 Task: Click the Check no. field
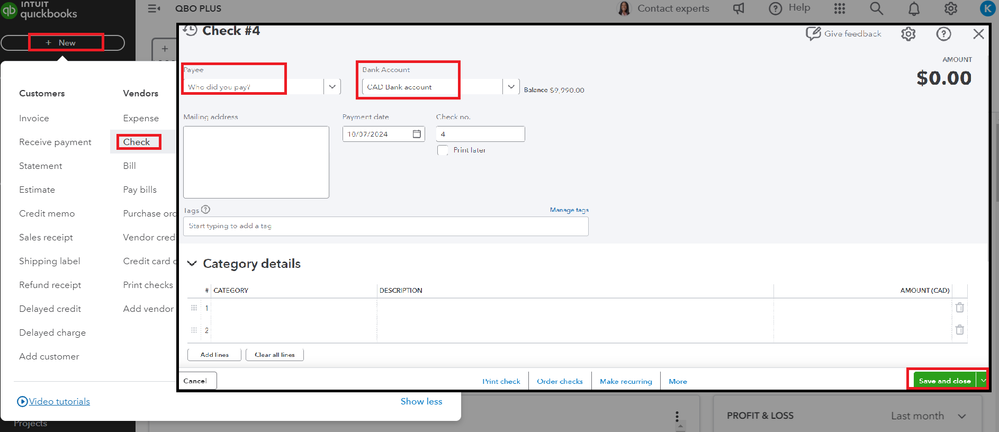[x=480, y=134]
